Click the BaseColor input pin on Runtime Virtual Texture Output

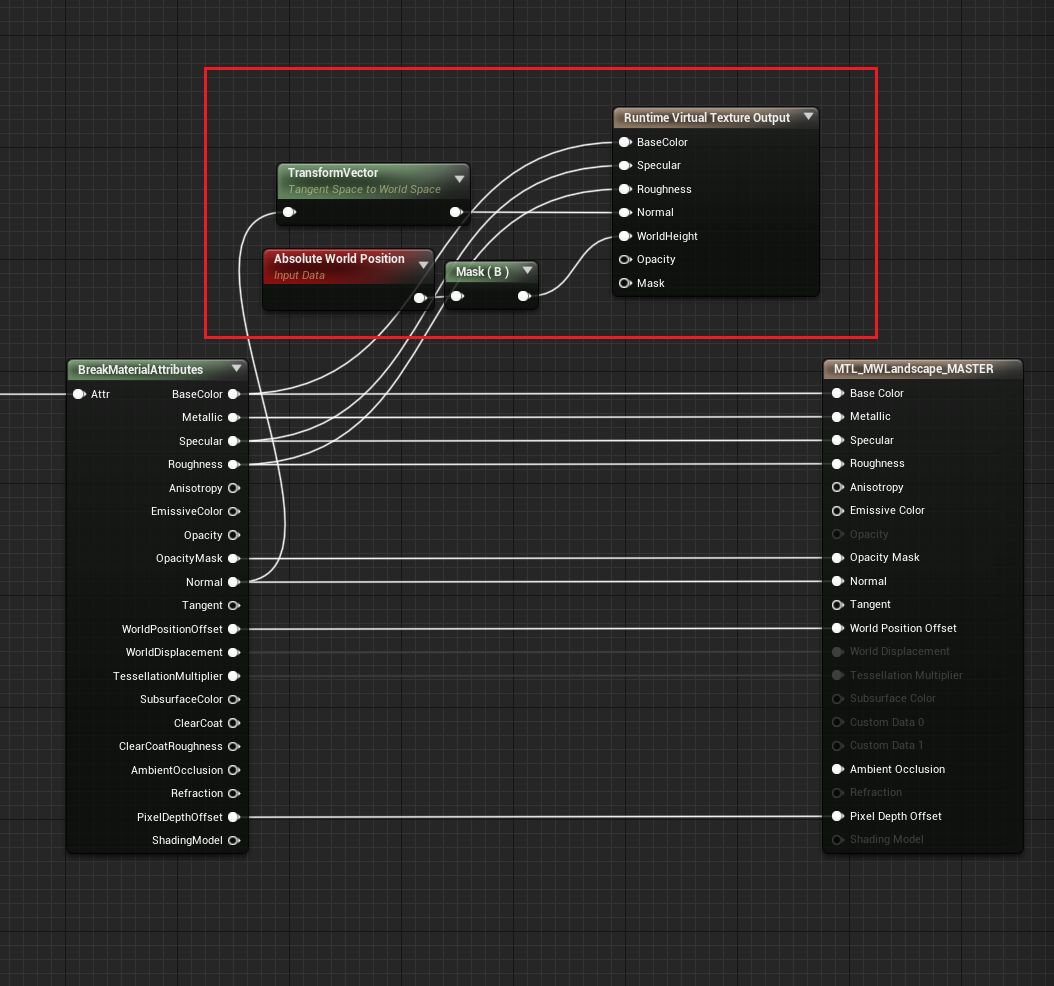coord(624,142)
